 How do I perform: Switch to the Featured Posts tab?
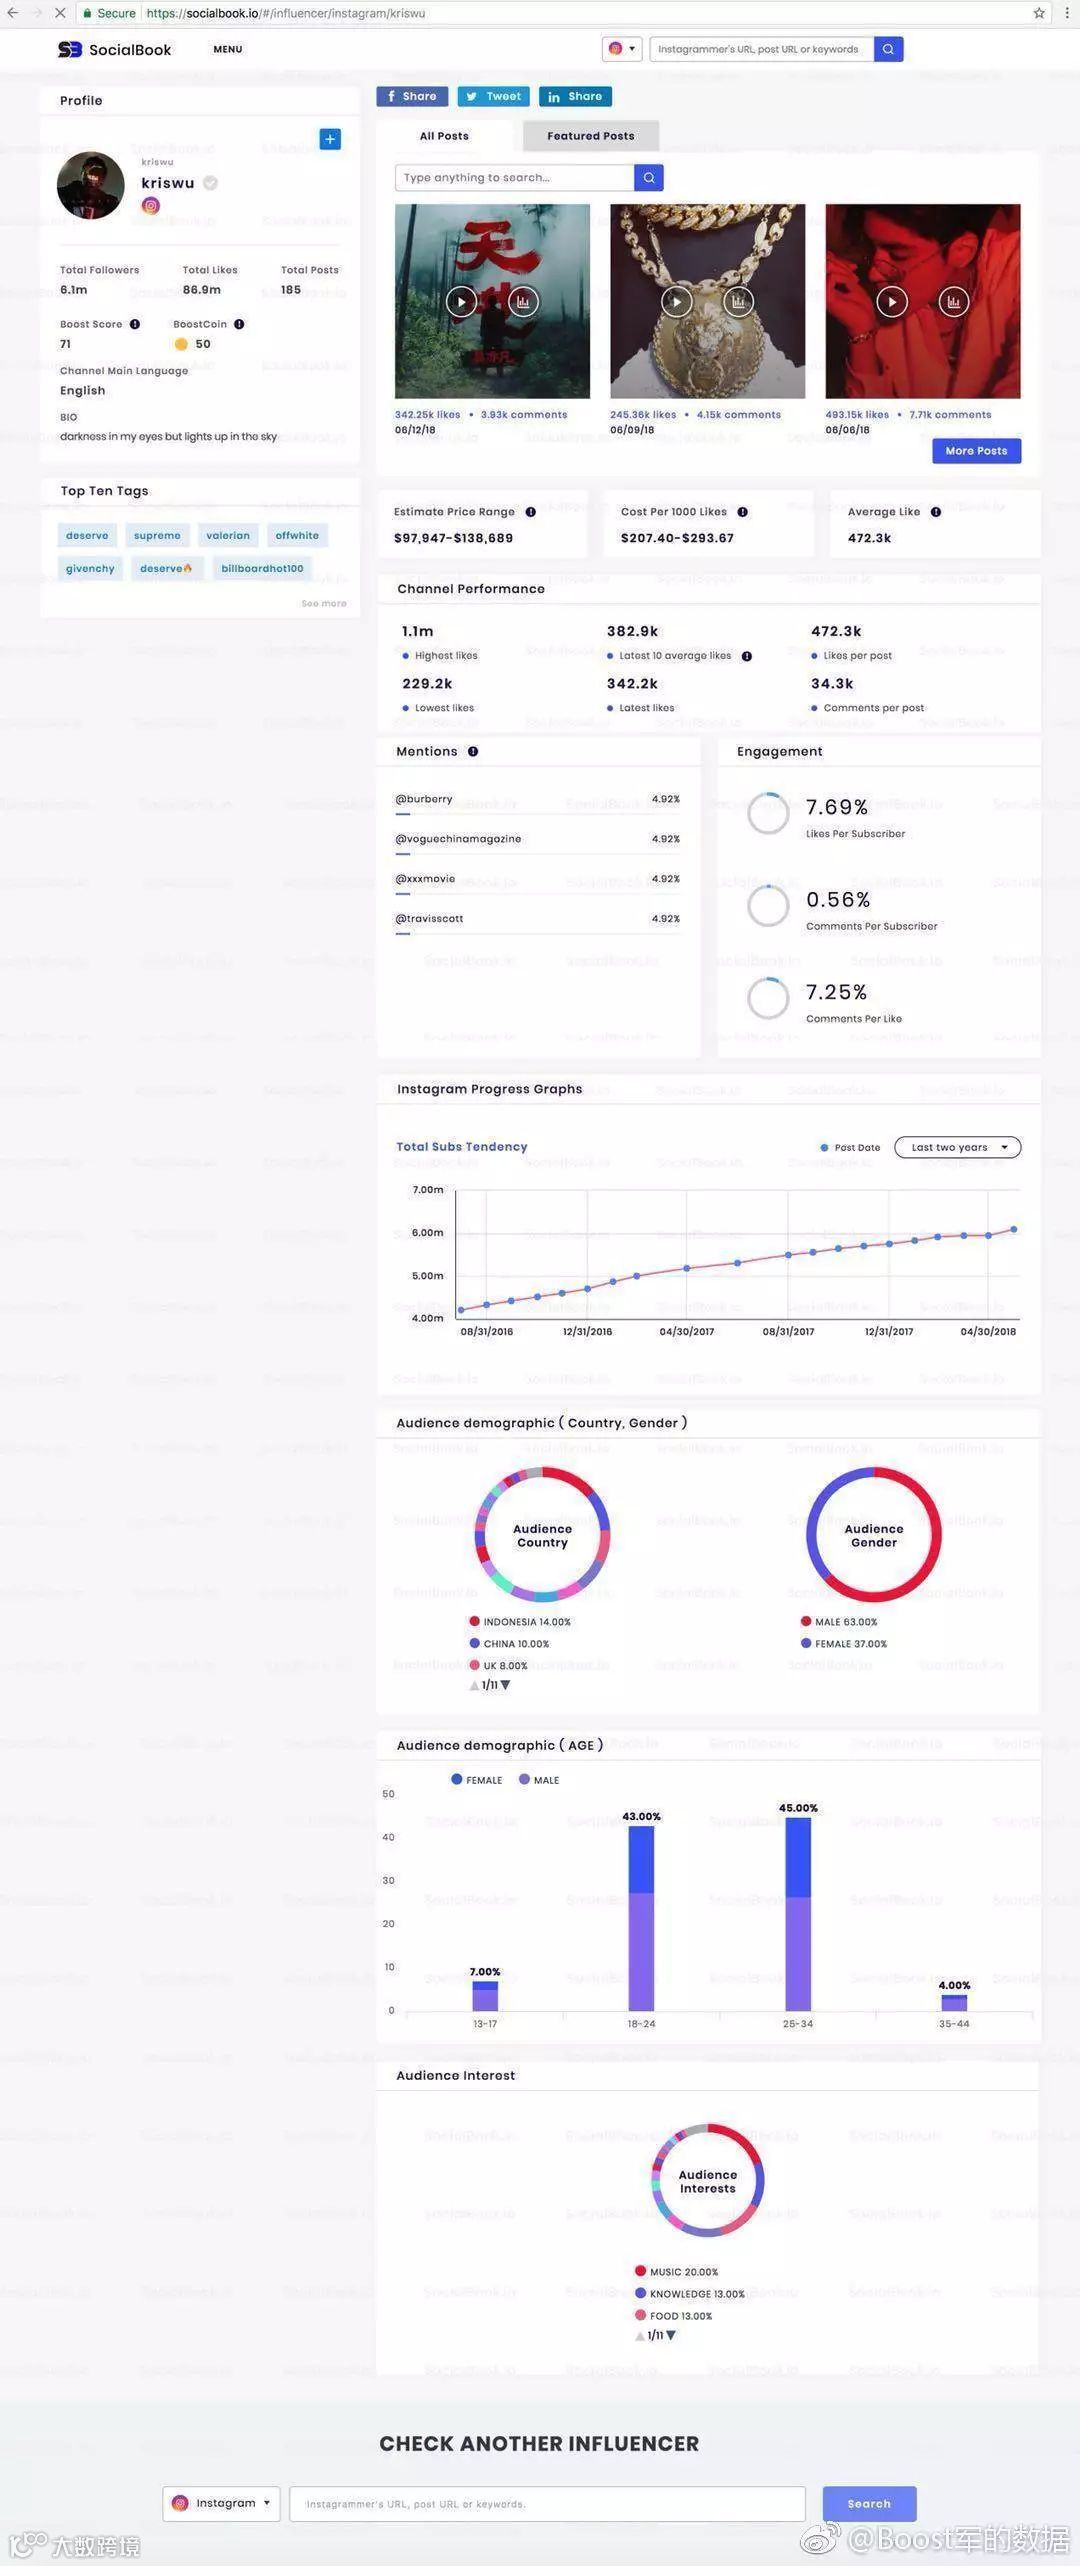pos(591,136)
